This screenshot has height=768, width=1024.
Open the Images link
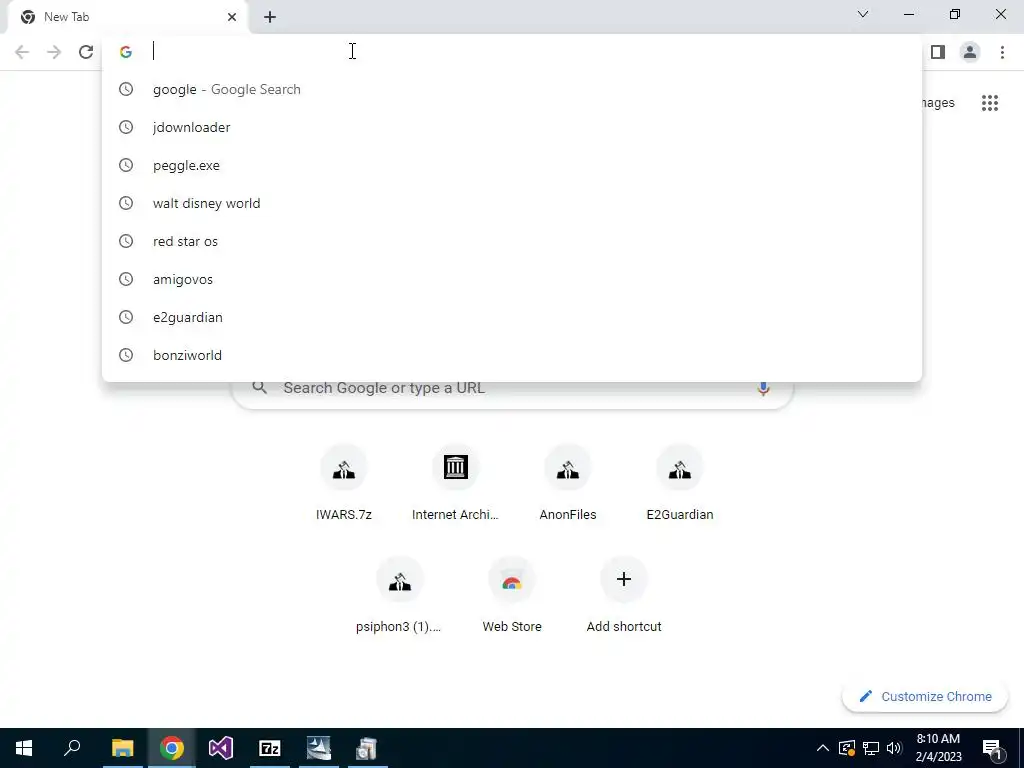[x=938, y=103]
